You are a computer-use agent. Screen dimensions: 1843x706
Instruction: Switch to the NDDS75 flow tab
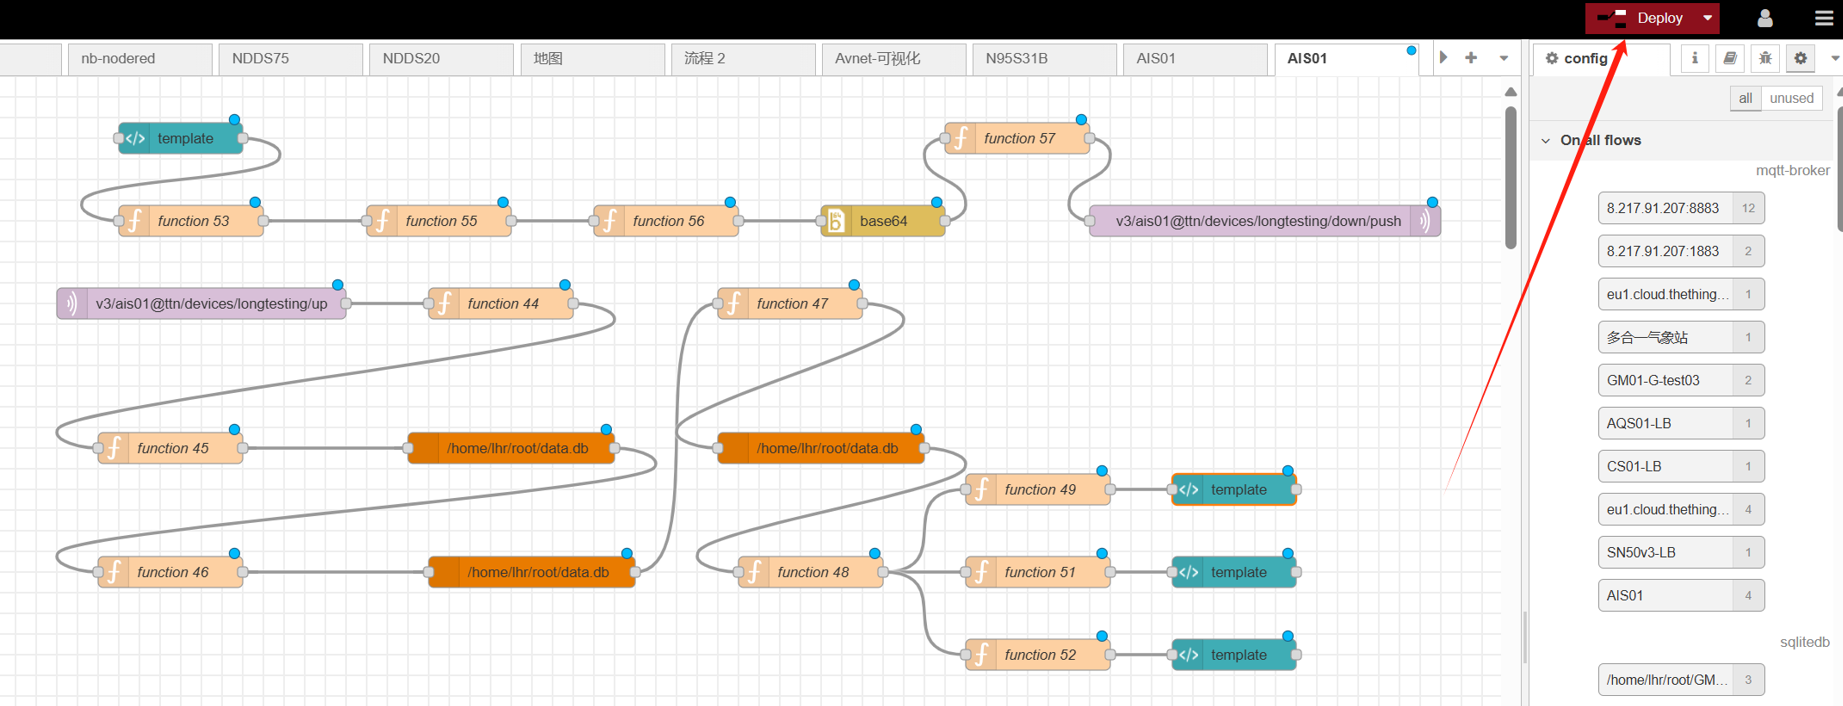click(x=291, y=58)
